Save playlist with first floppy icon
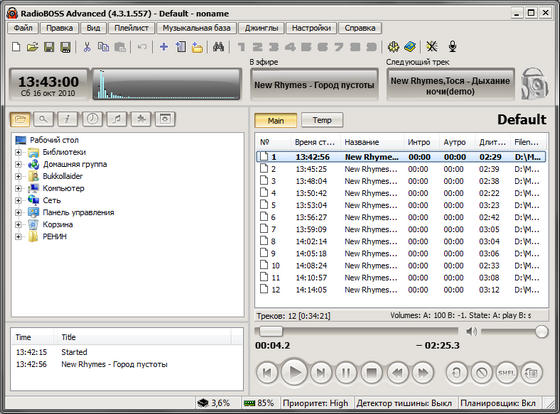The image size is (560, 414). tap(49, 47)
